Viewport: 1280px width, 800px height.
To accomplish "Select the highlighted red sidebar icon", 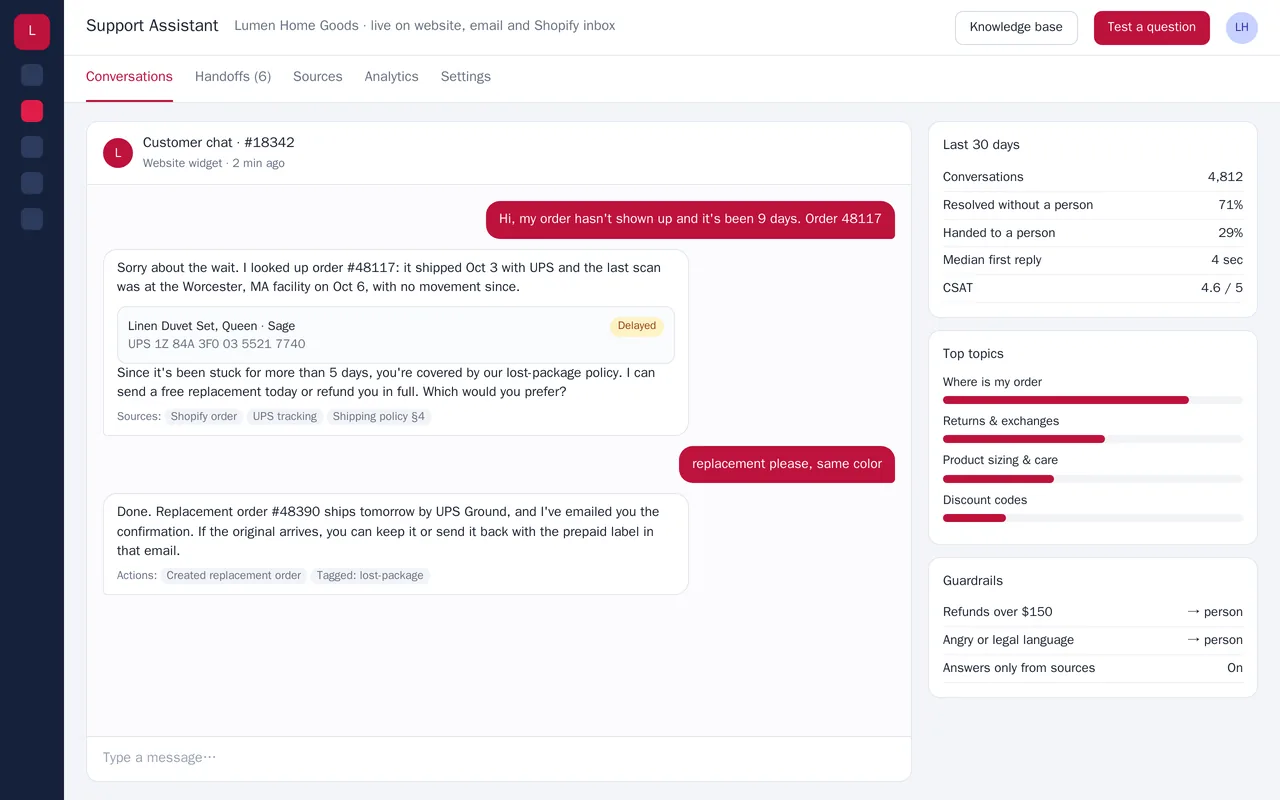I will click(32, 111).
